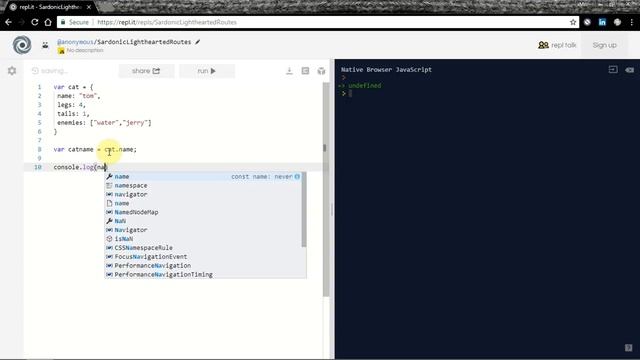640x360 pixels.
Task: Go to browser home page
Action: (x=48, y=22)
